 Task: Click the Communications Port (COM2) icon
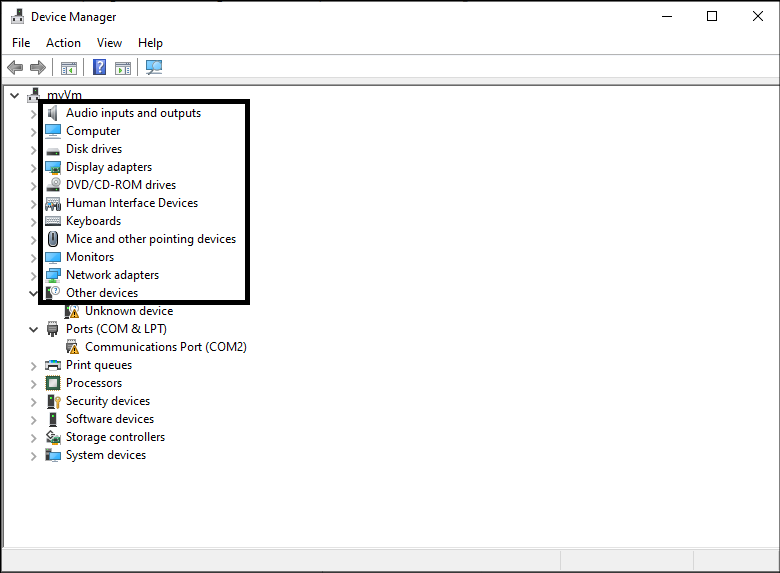coord(73,347)
